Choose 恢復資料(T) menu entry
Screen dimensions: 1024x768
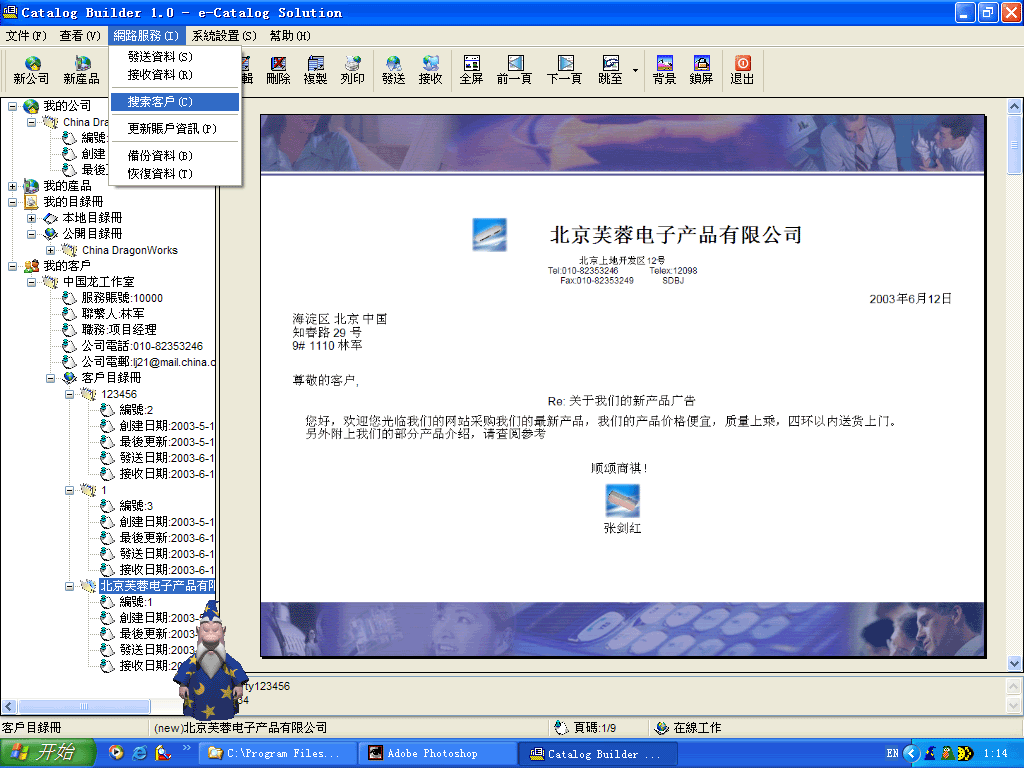coord(174,174)
